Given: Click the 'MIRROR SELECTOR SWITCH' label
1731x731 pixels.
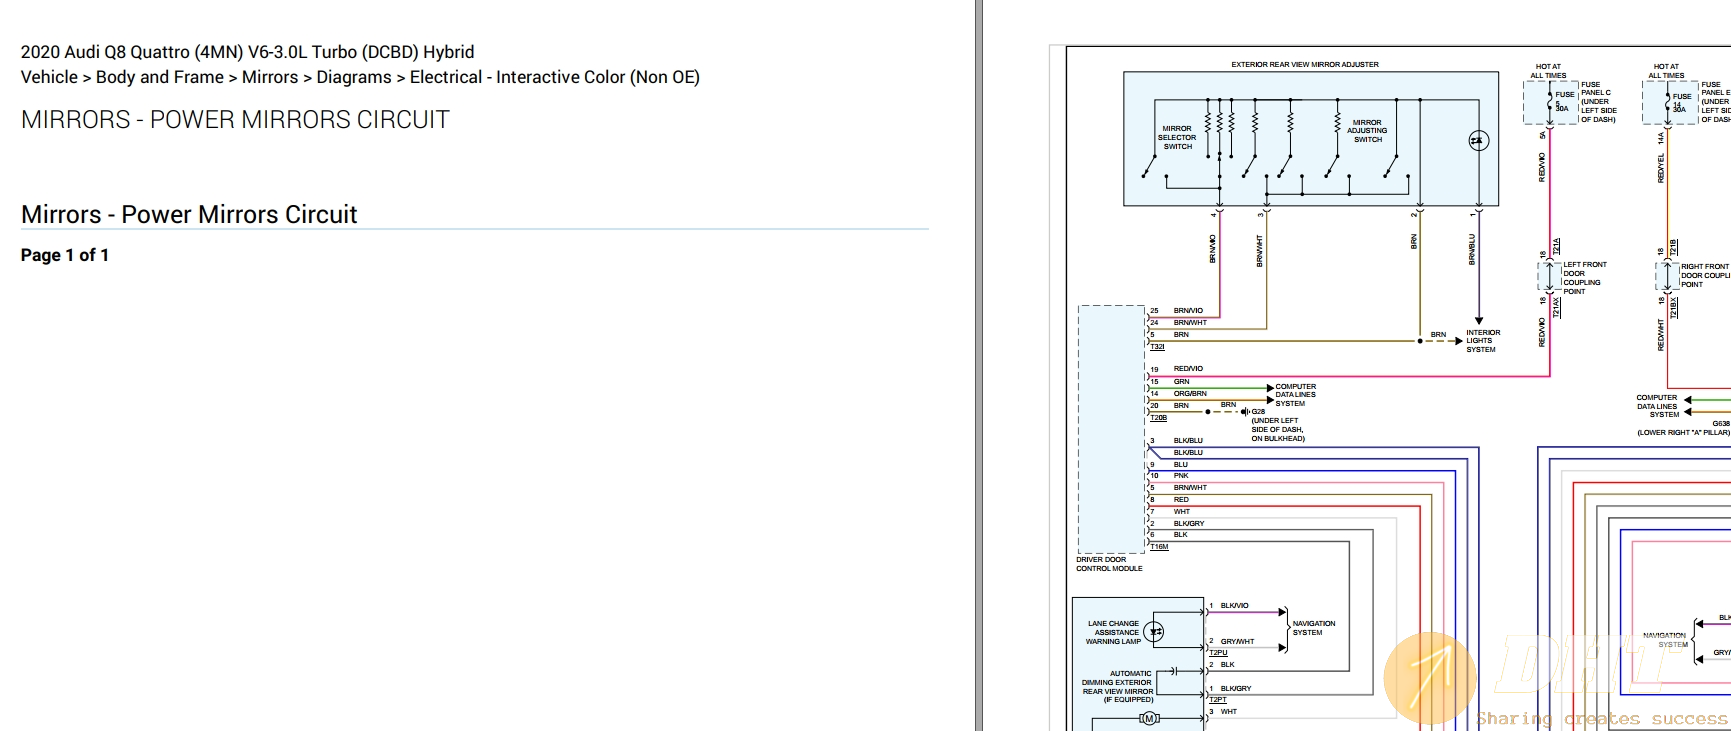Looking at the screenshot, I should pyautogui.click(x=1177, y=137).
